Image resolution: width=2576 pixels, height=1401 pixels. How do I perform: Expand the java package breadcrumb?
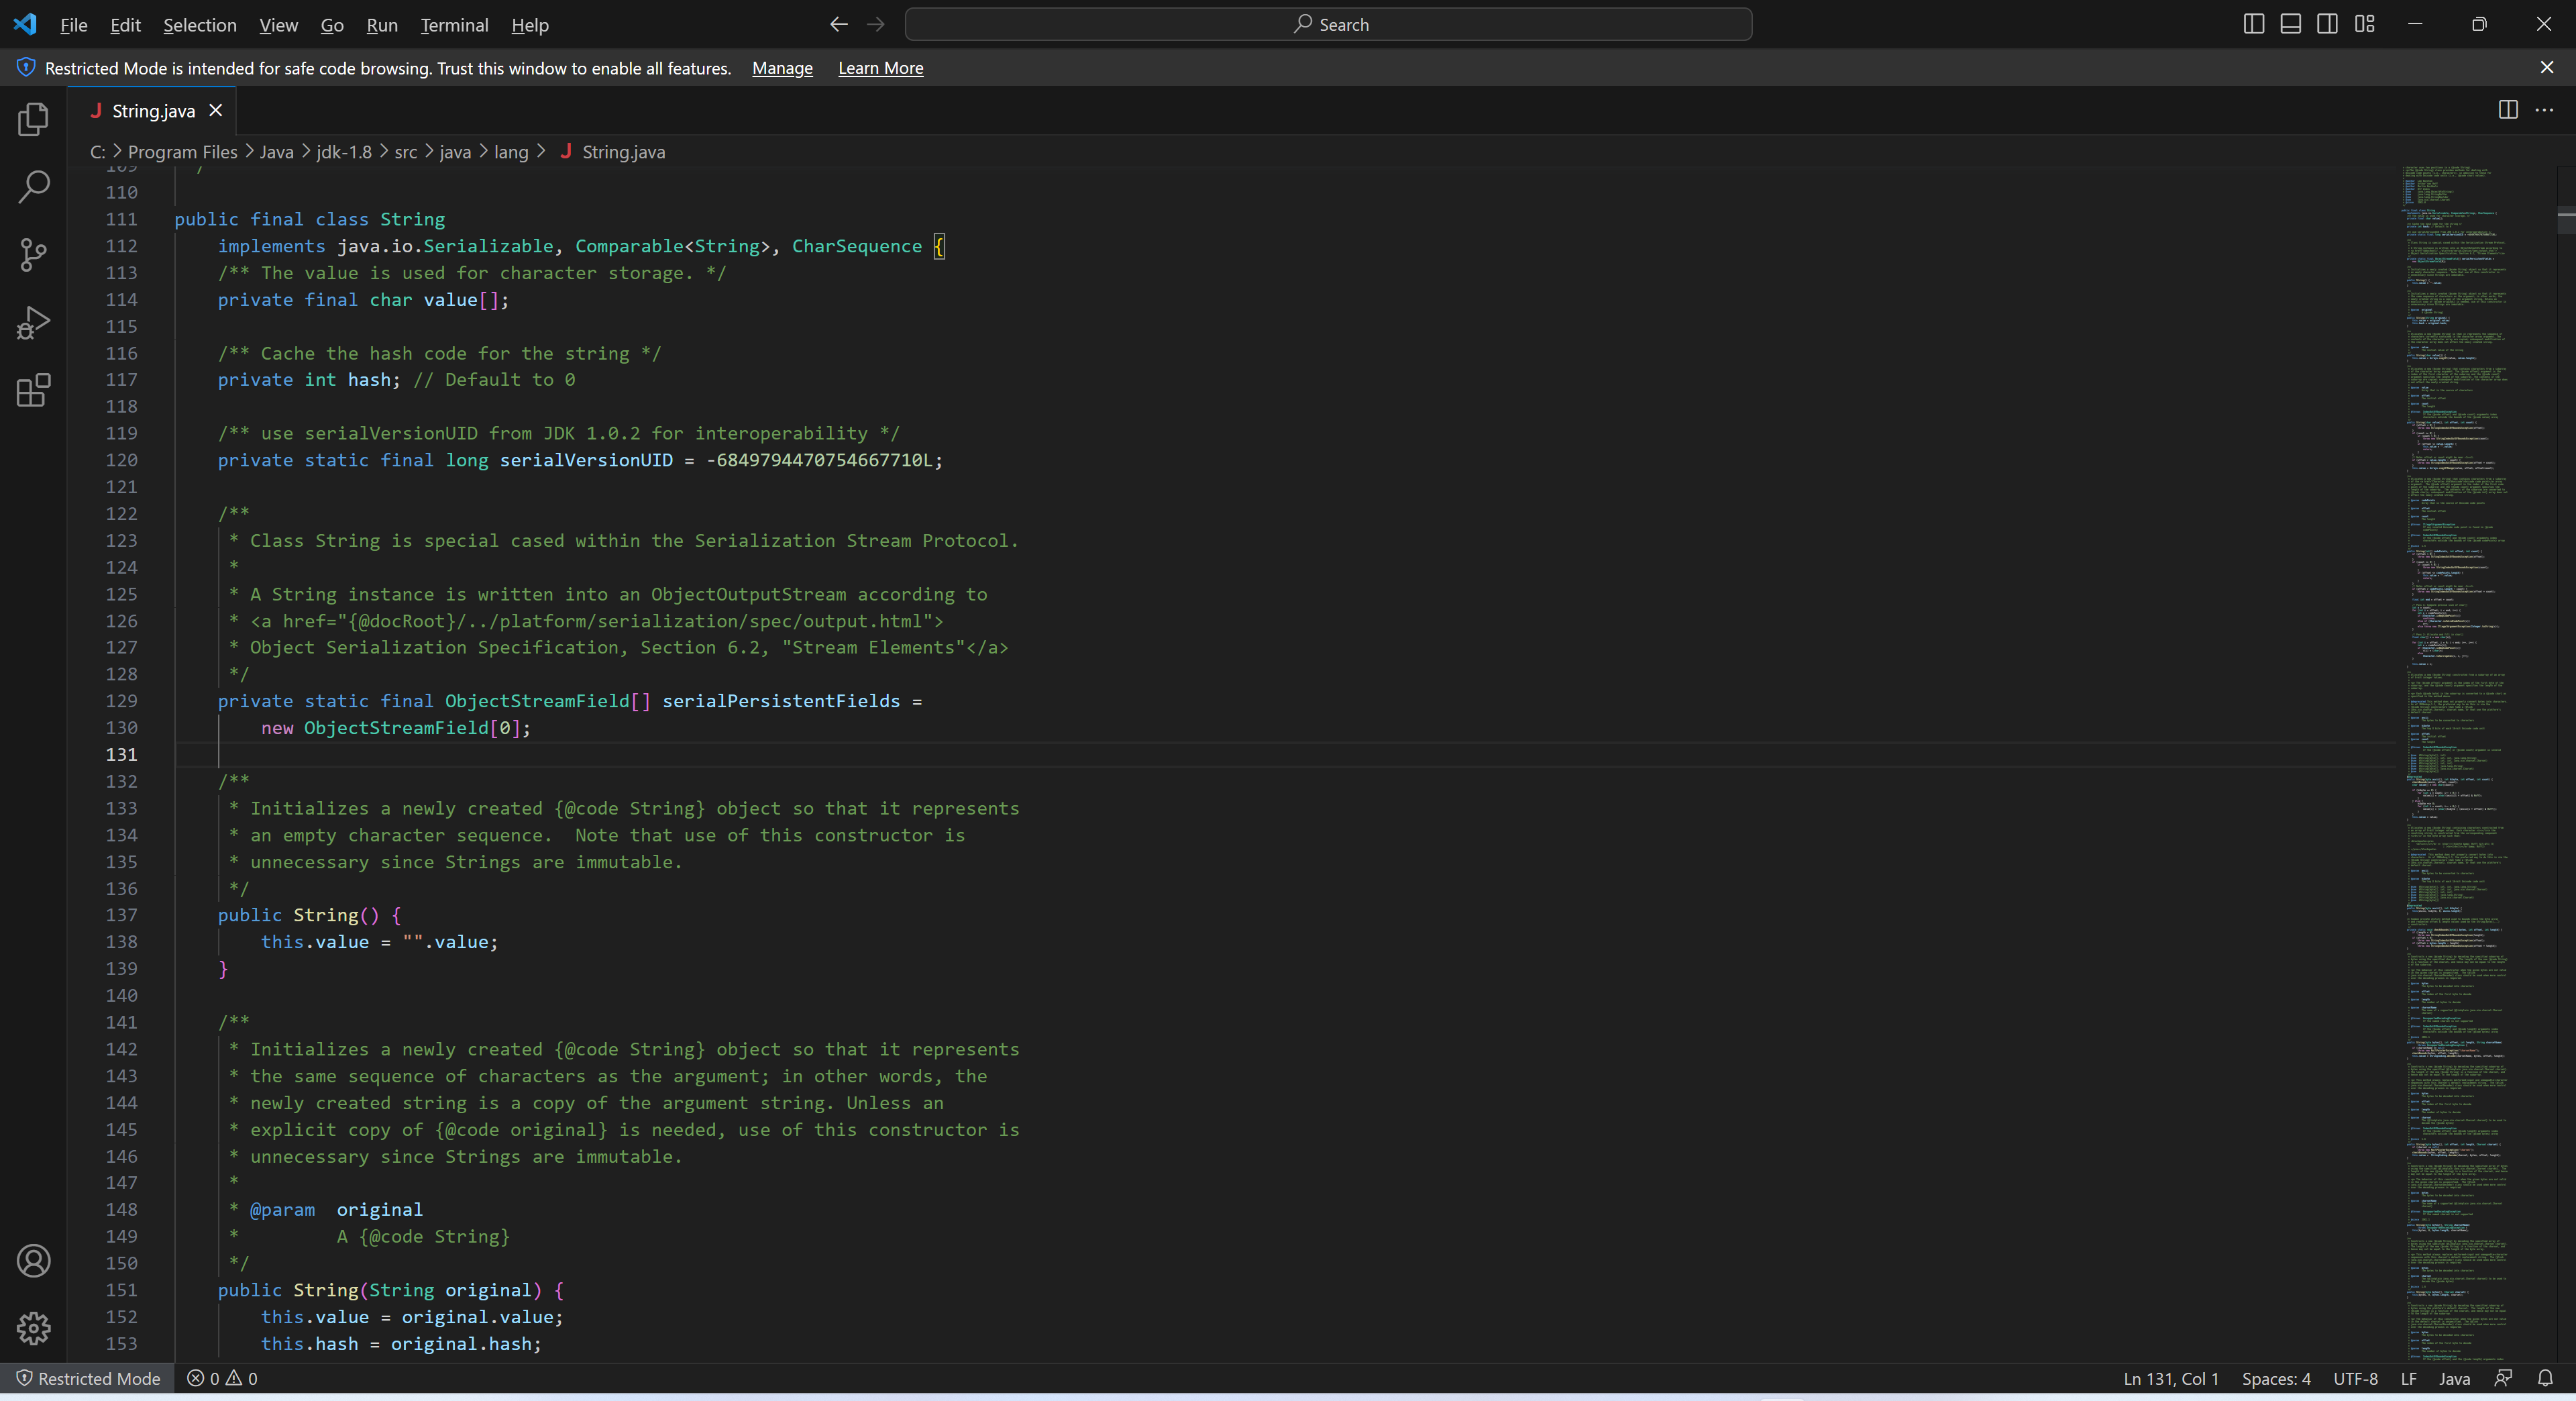[455, 152]
